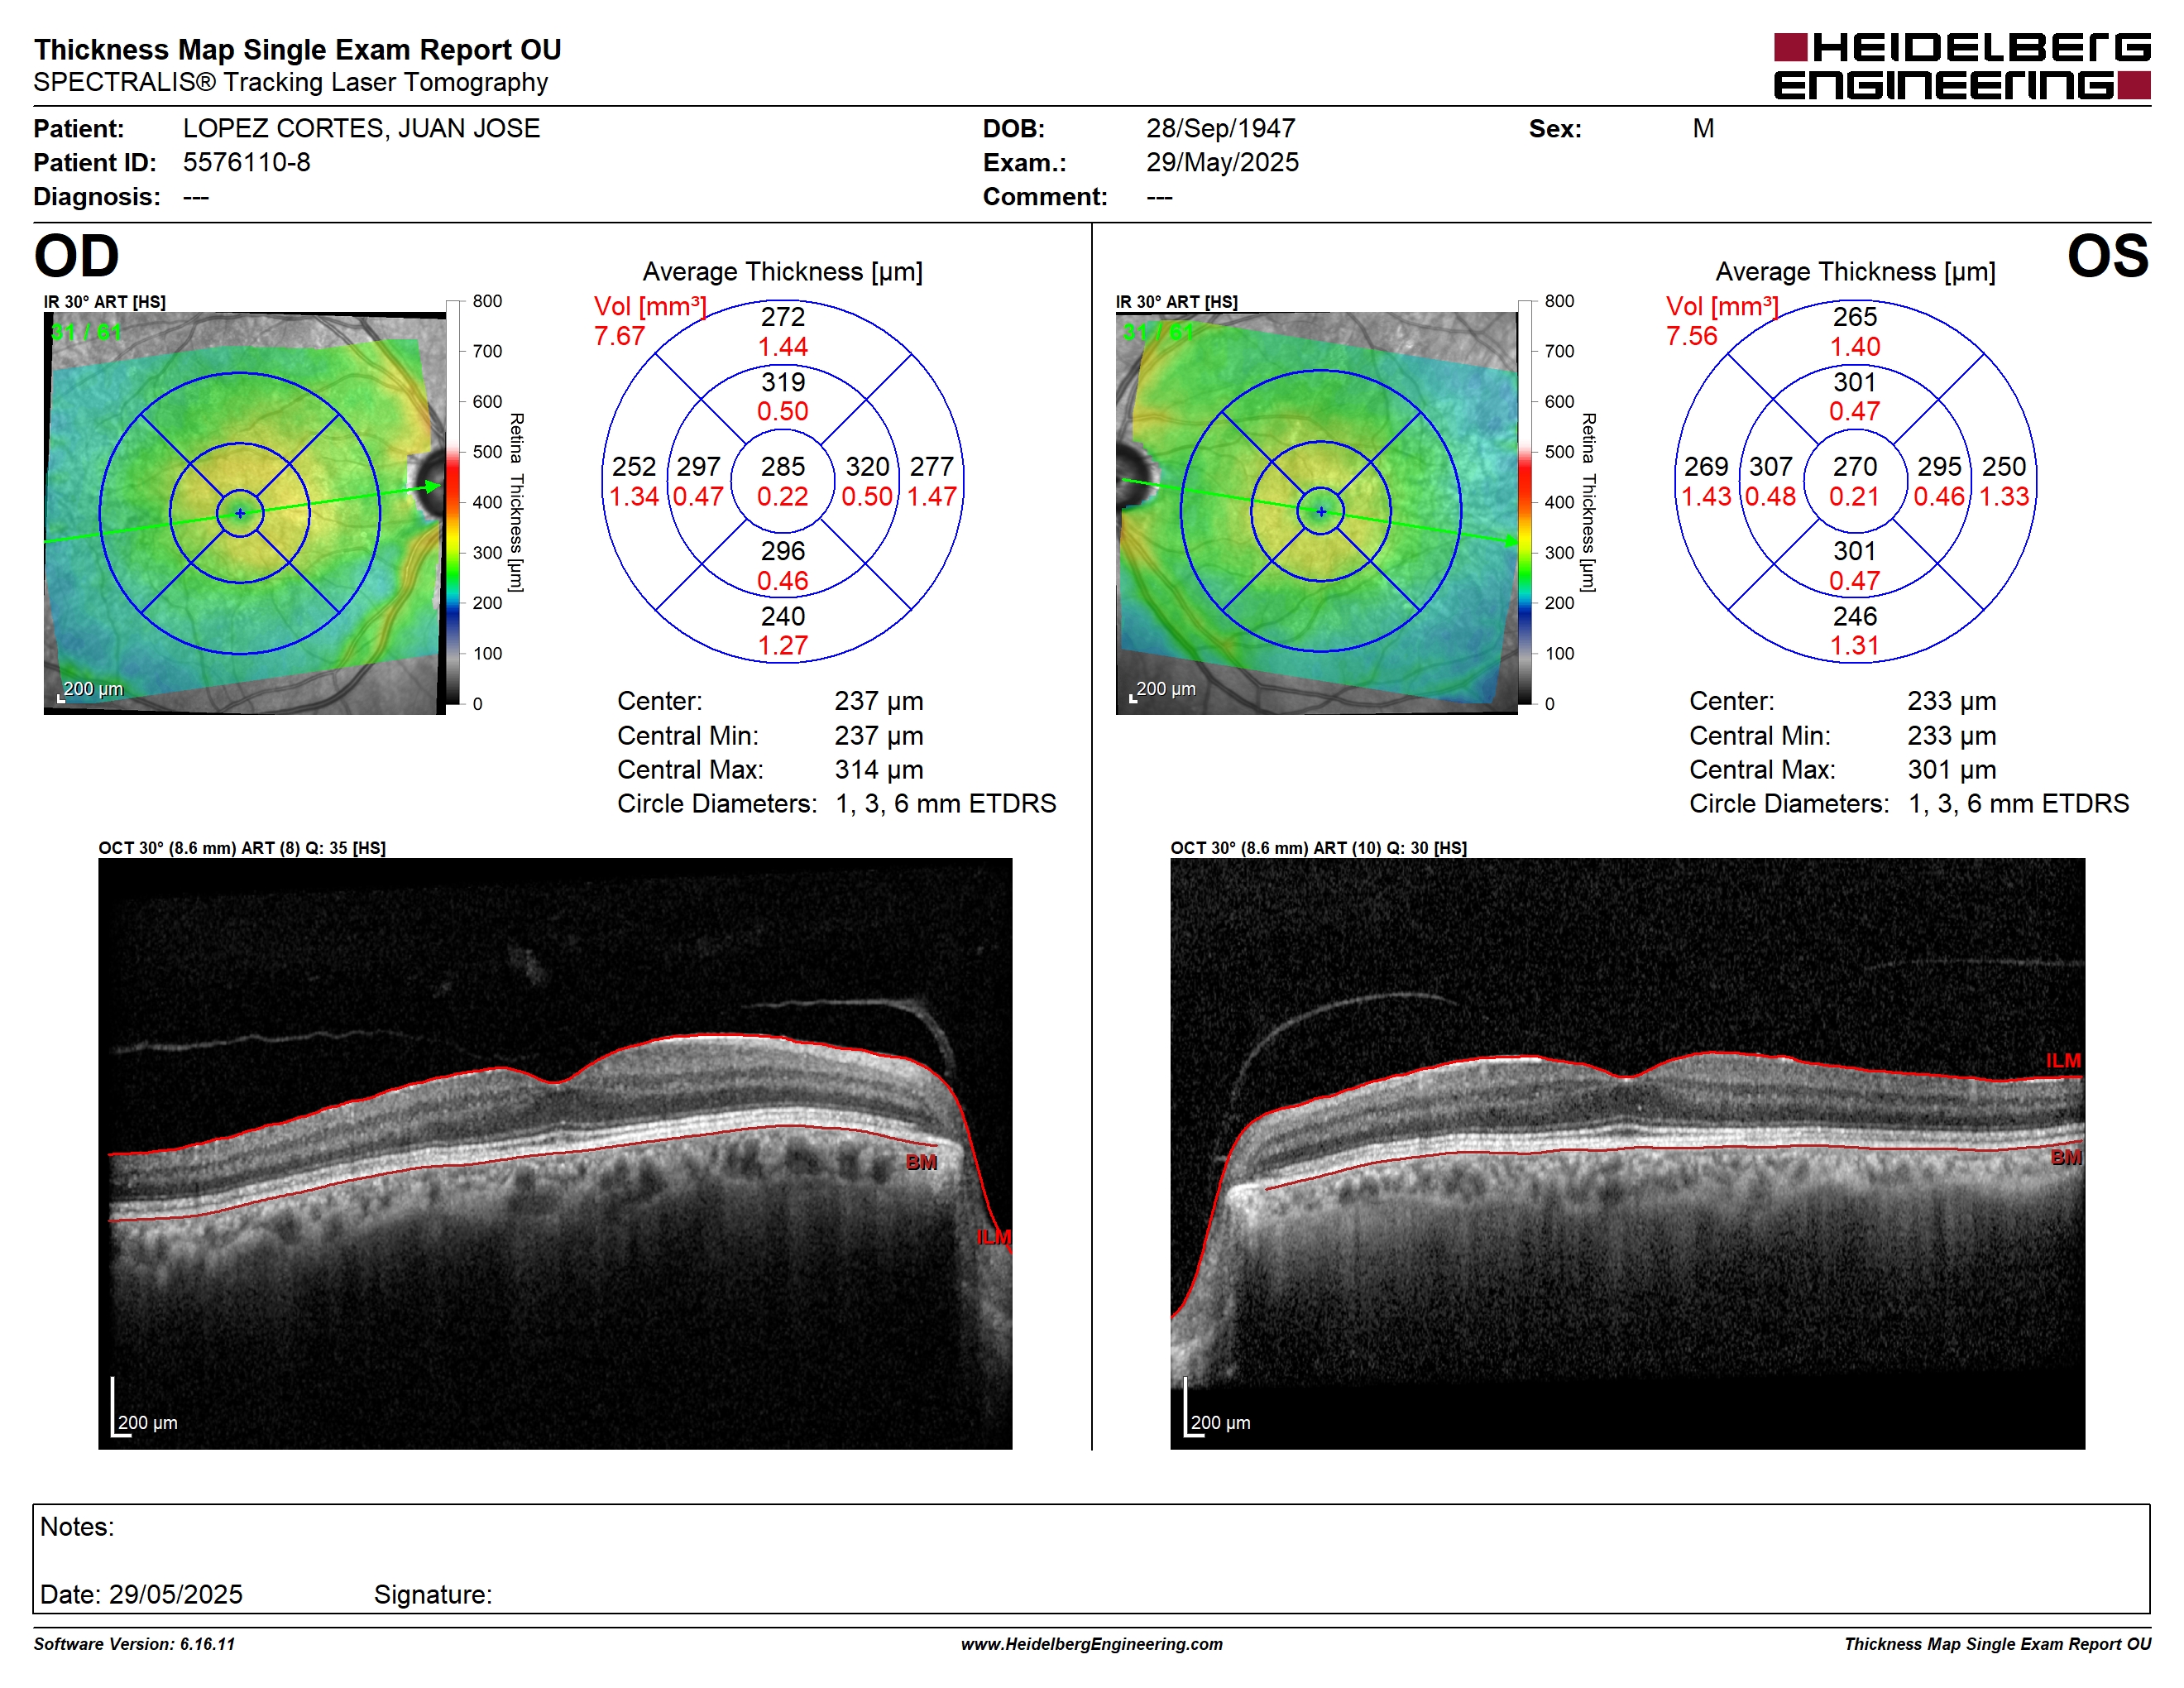Select OD outer superior thickness 272
Screen dimensions: 2184x1688
[x=782, y=317]
